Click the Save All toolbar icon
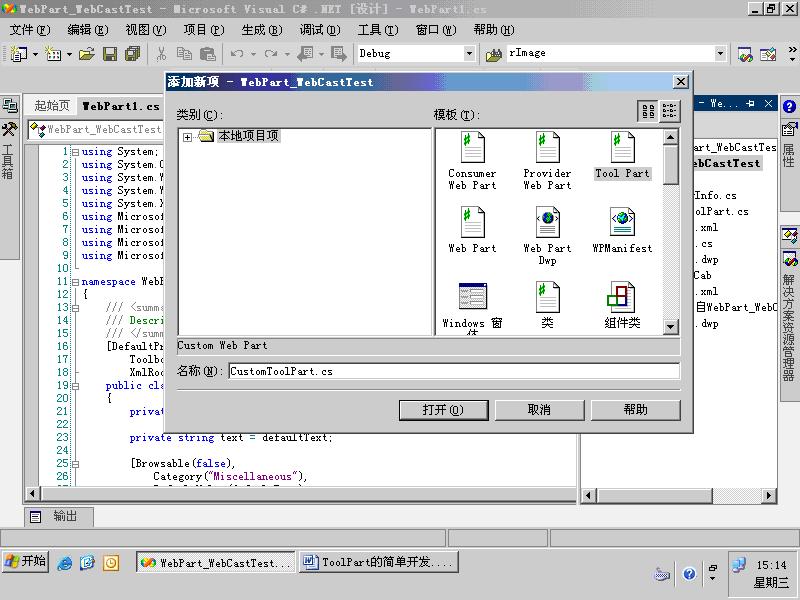The image size is (800, 600). point(133,53)
